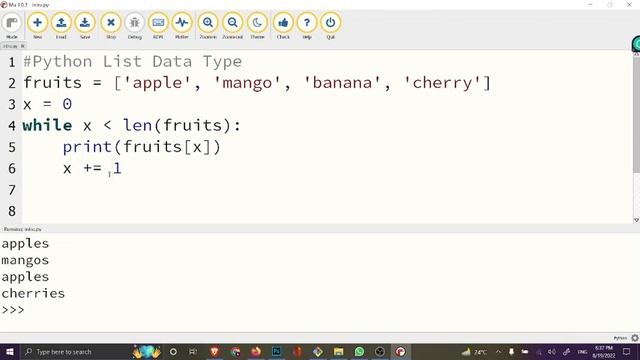Open Task View on the taskbar
The image size is (640, 360).
click(x=193, y=352)
